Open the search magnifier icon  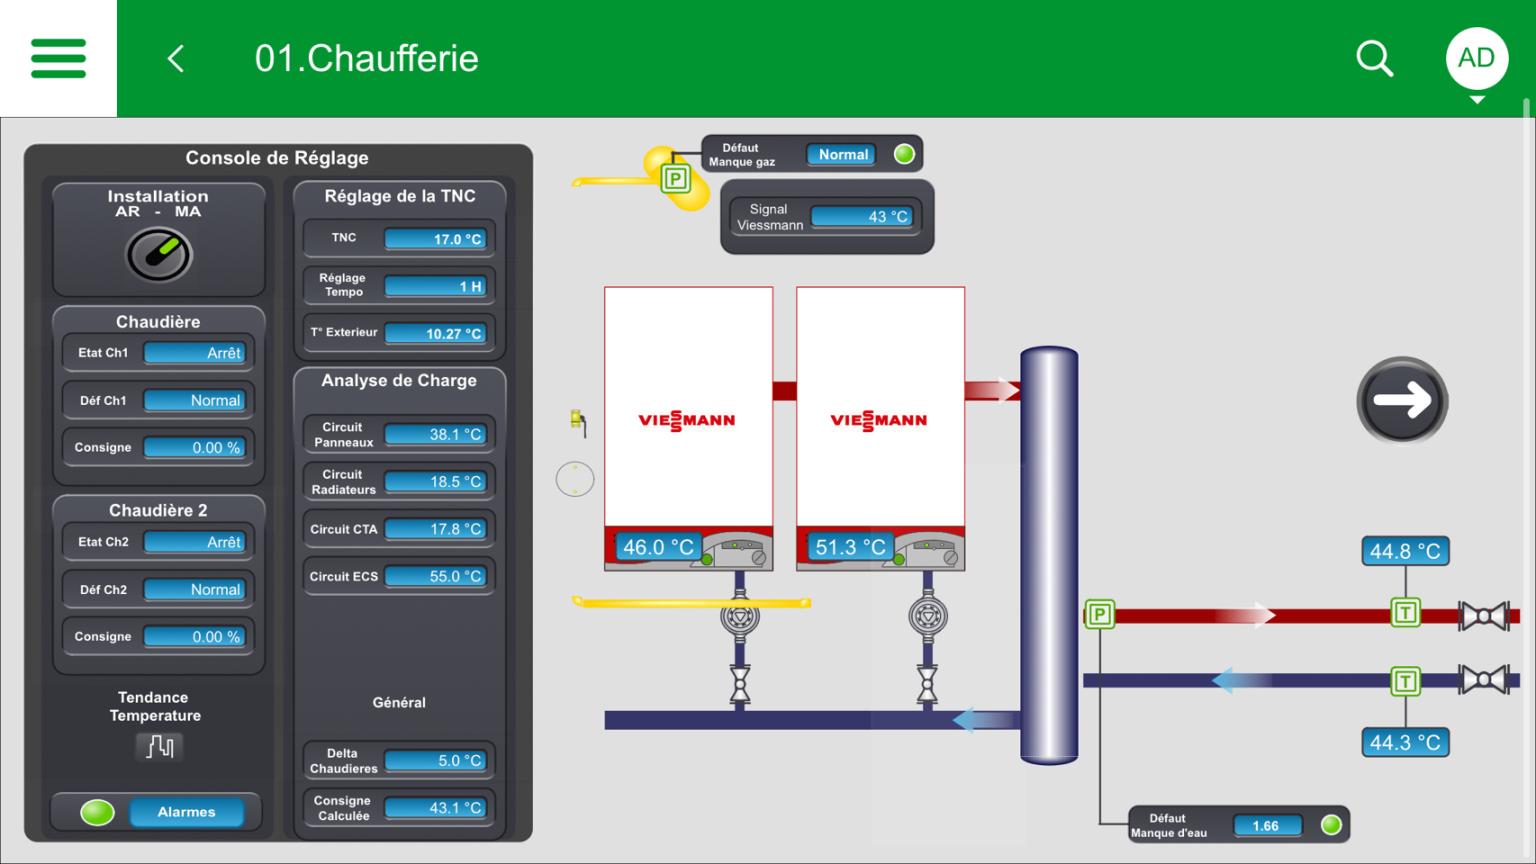(1374, 58)
